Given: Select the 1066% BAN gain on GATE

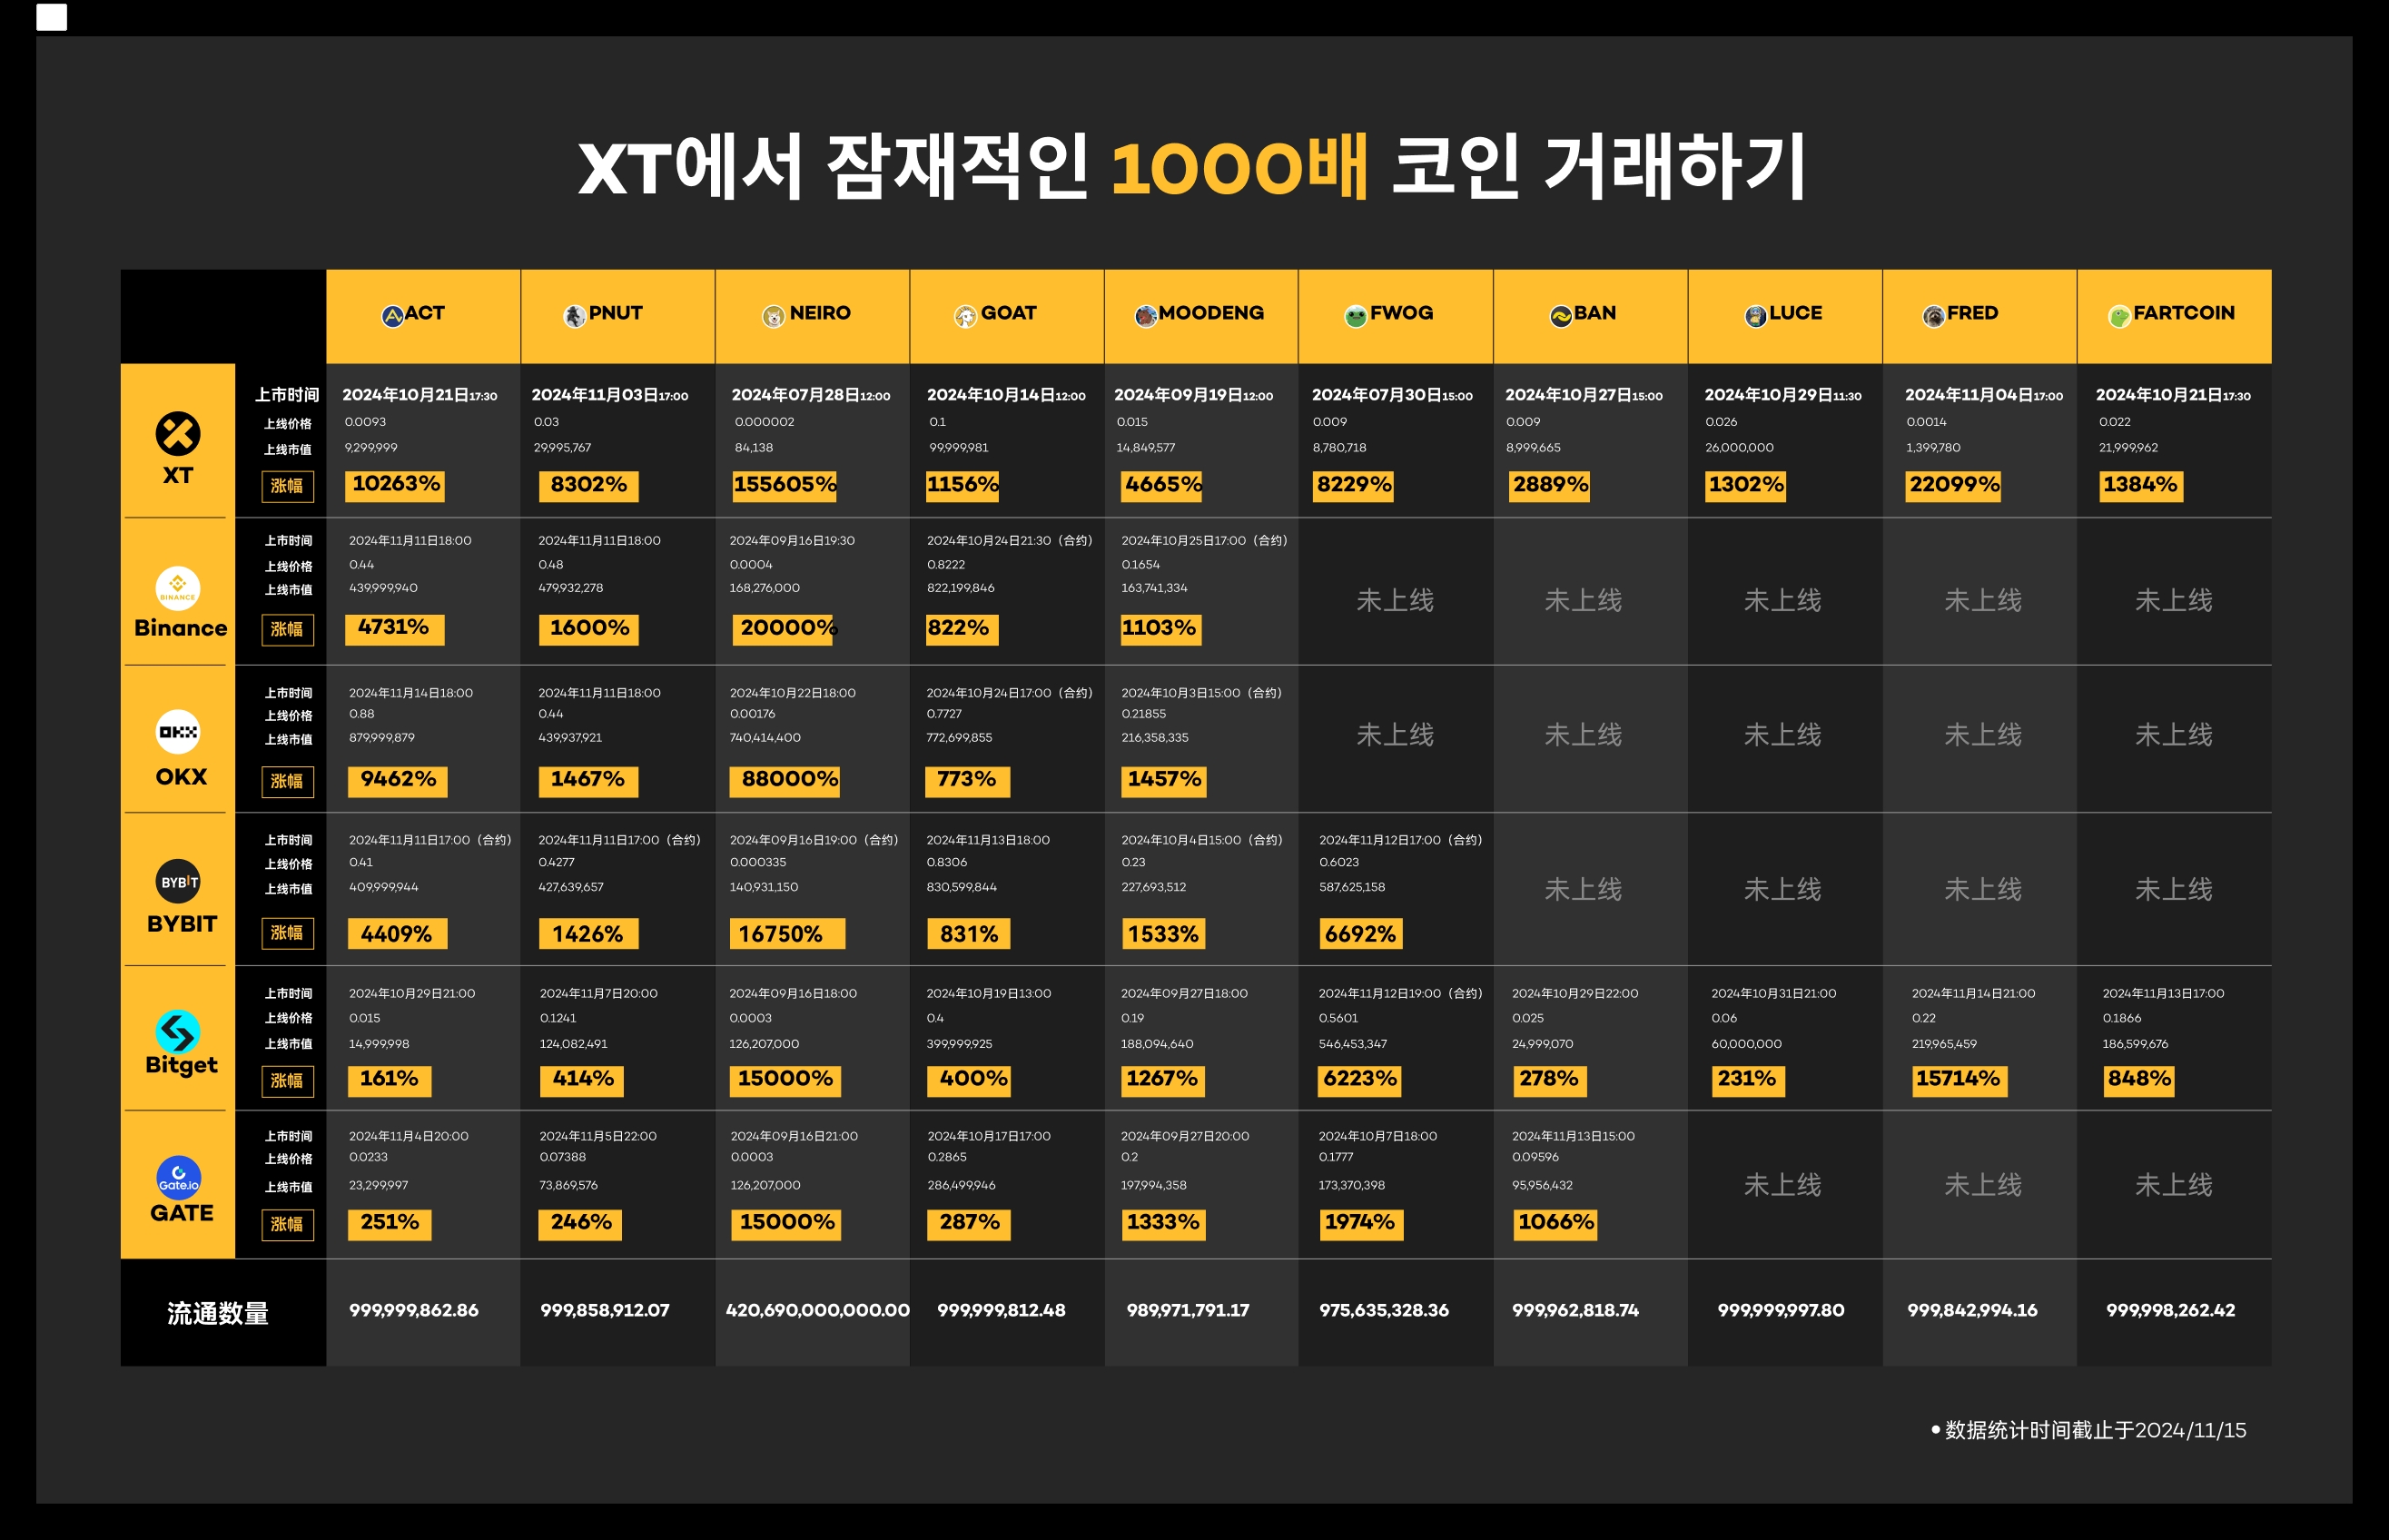Looking at the screenshot, I should click(1556, 1223).
